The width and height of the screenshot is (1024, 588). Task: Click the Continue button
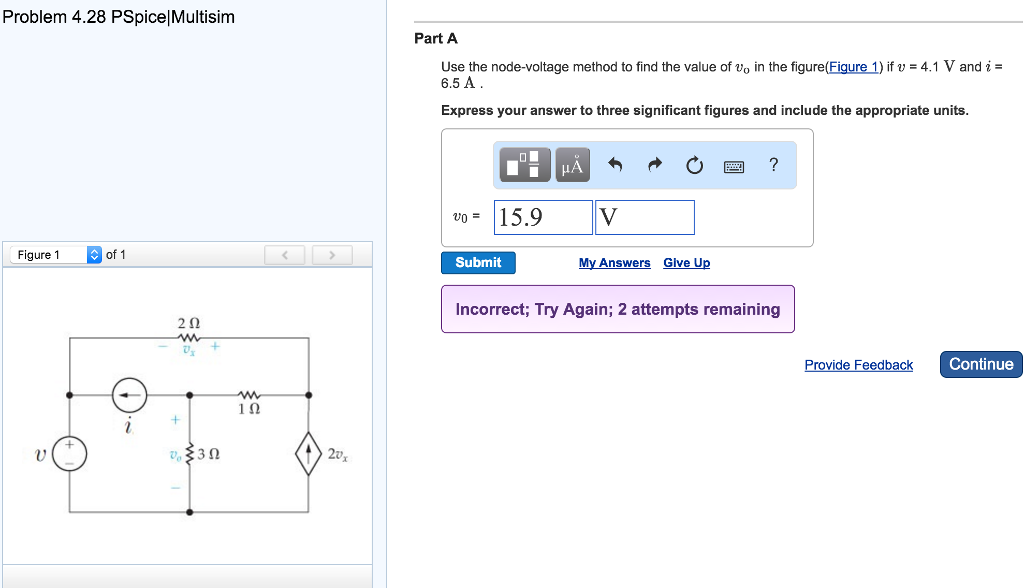(x=980, y=364)
